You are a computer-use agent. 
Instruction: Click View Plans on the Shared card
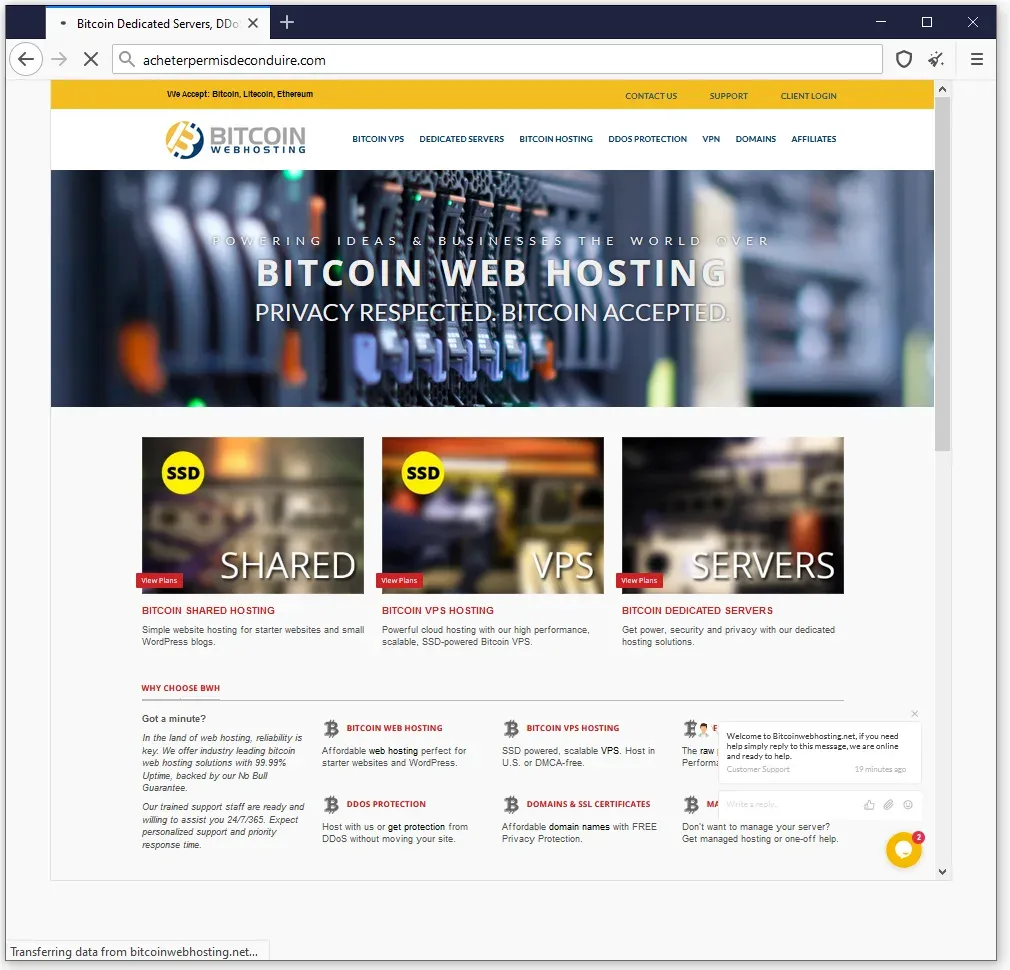click(159, 580)
